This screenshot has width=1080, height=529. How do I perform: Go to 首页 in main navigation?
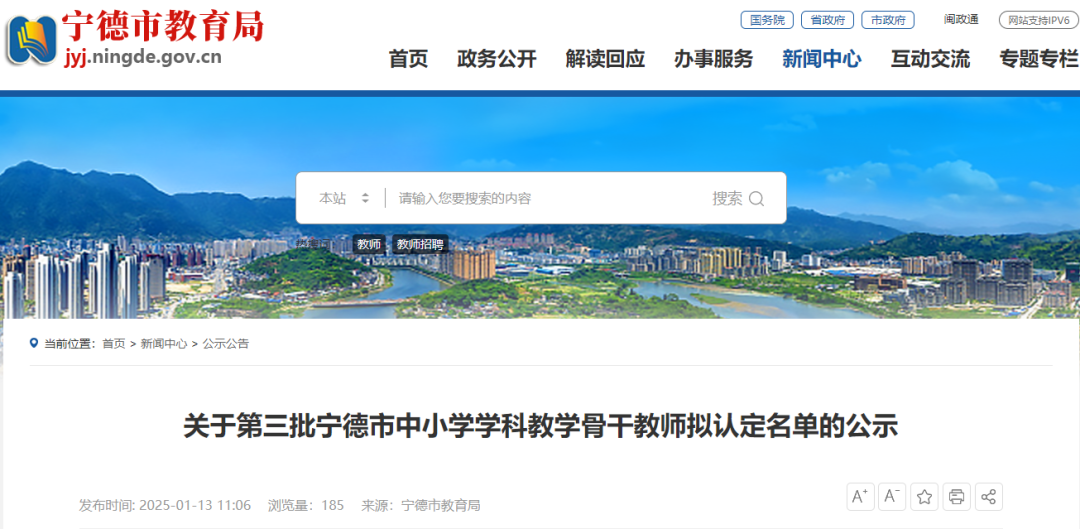[408, 59]
